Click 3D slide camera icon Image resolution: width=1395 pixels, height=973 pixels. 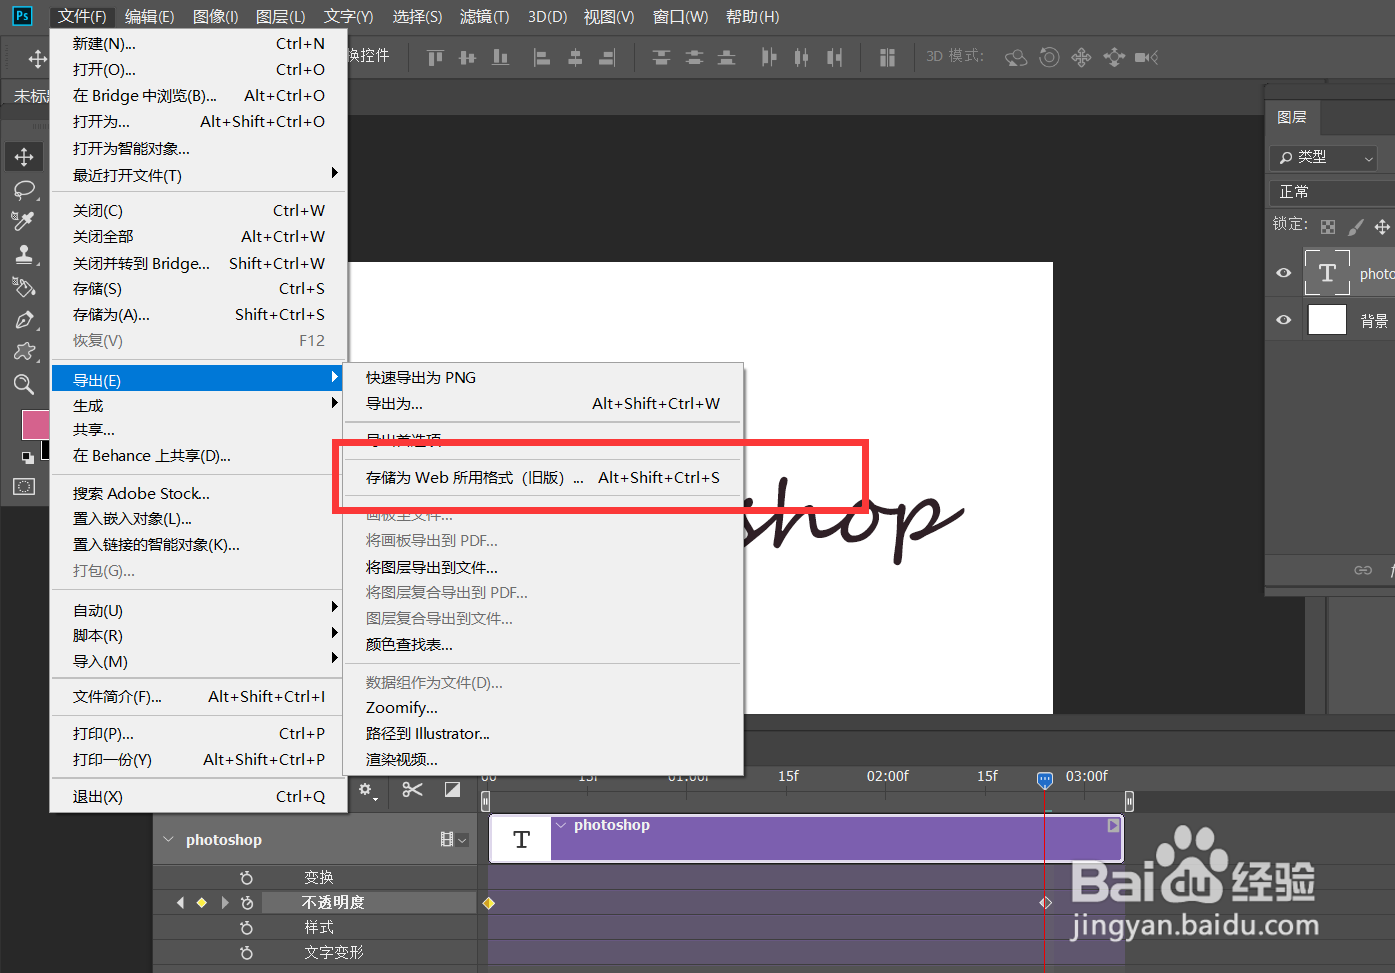(x=1114, y=57)
